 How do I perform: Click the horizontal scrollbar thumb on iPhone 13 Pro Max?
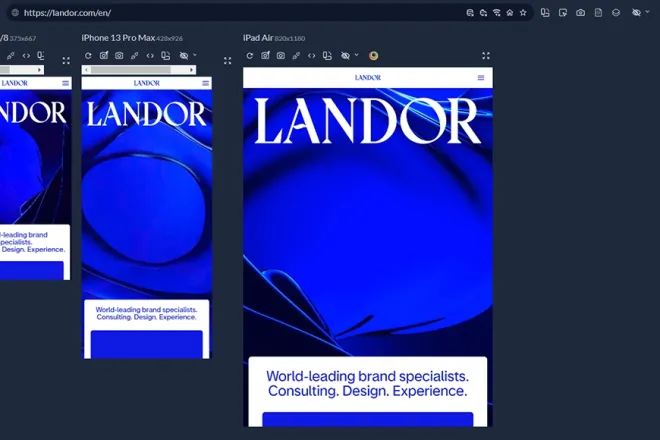click(131, 70)
